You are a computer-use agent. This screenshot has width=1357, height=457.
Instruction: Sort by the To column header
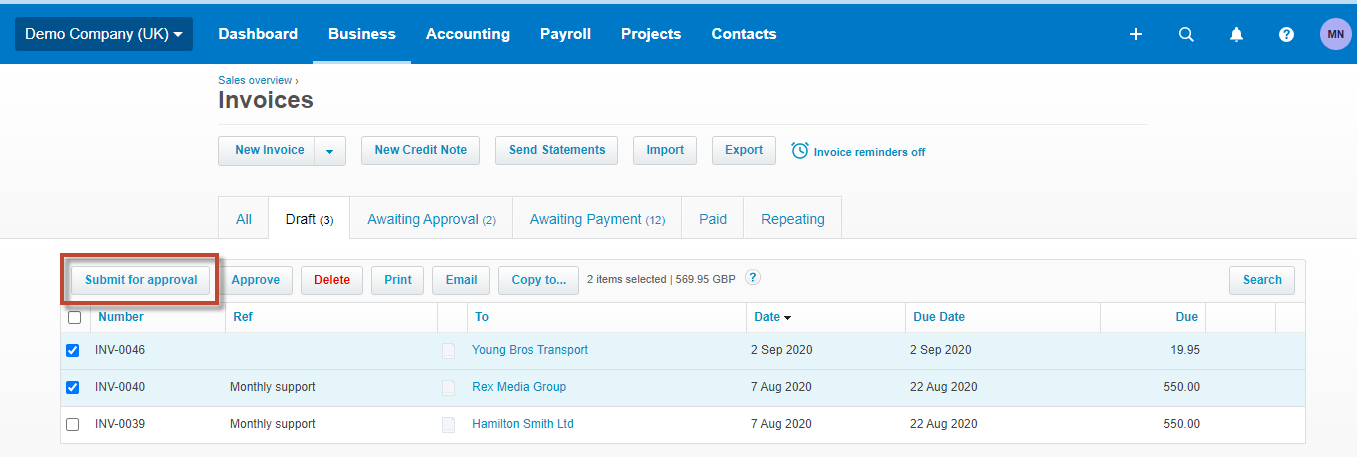tap(482, 317)
